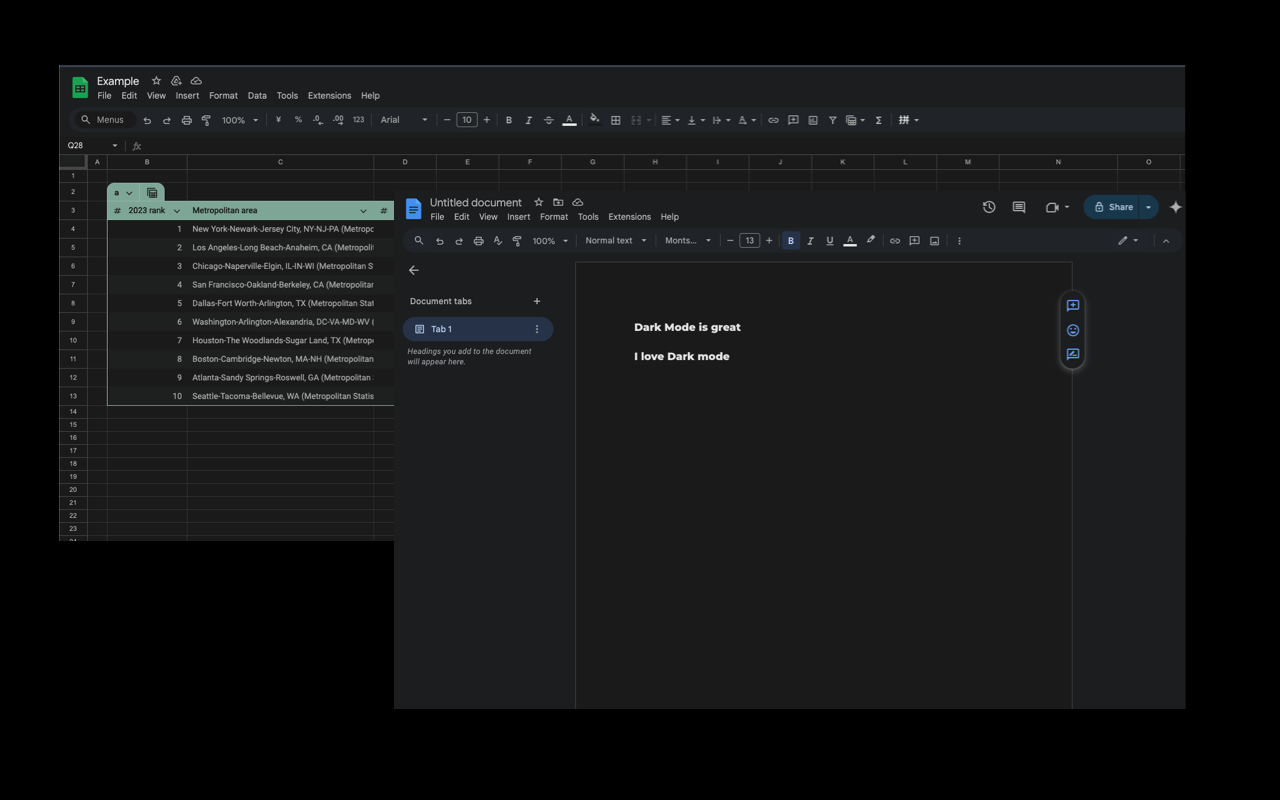The height and width of the screenshot is (800, 1280).
Task: Move the Untitled document to a folder
Action: coord(558,202)
